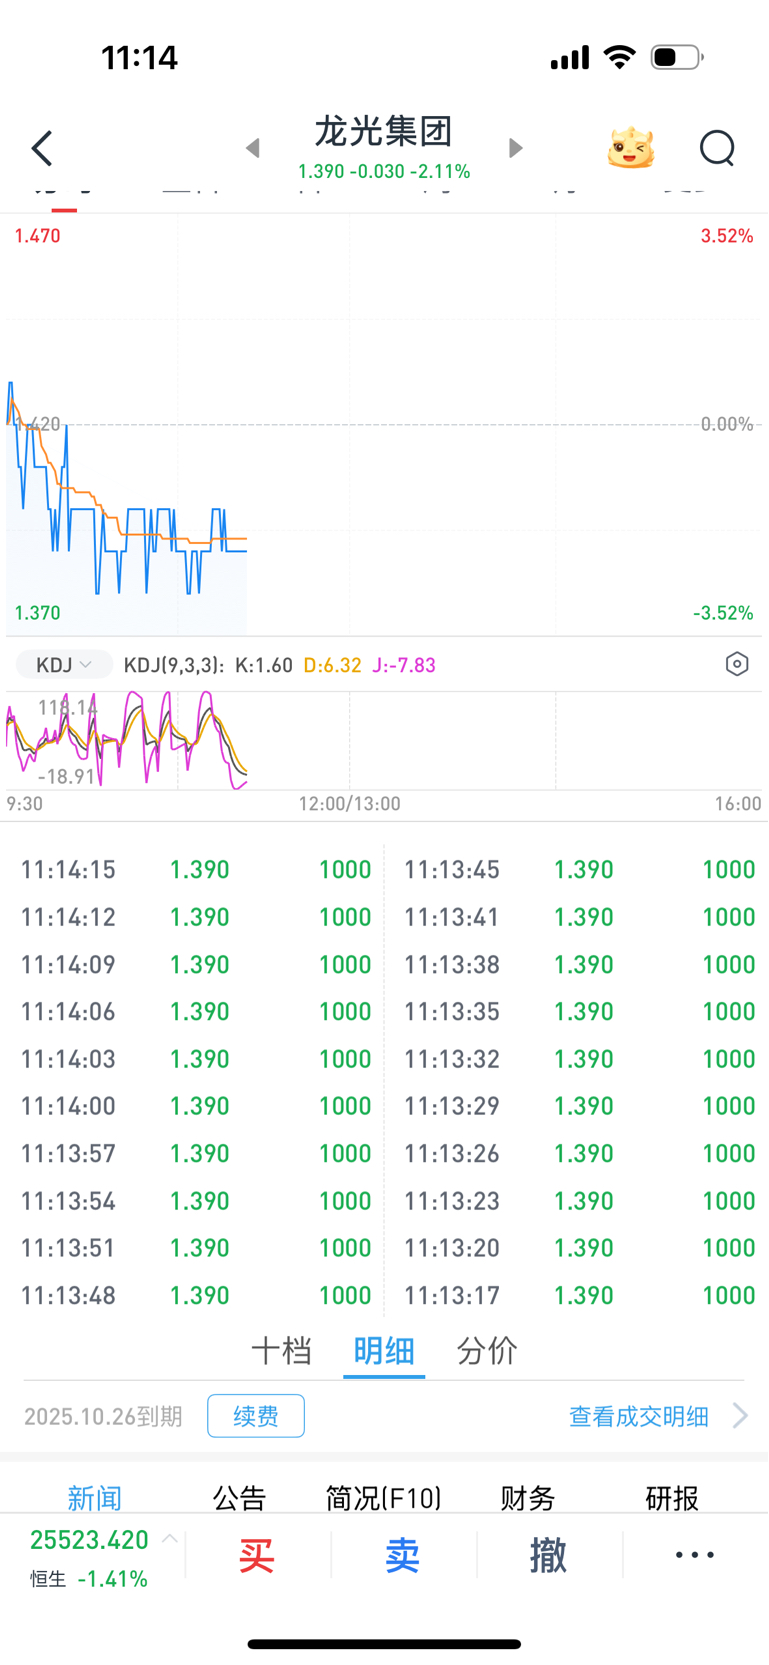Tap the red 3.52% percentage label
This screenshot has height=1665, width=769.
727,236
